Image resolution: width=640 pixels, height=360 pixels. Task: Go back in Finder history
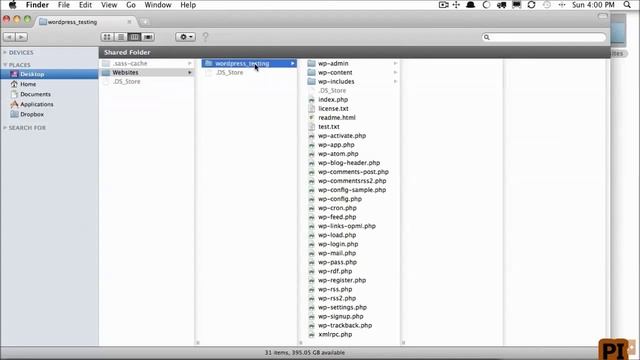(9, 37)
